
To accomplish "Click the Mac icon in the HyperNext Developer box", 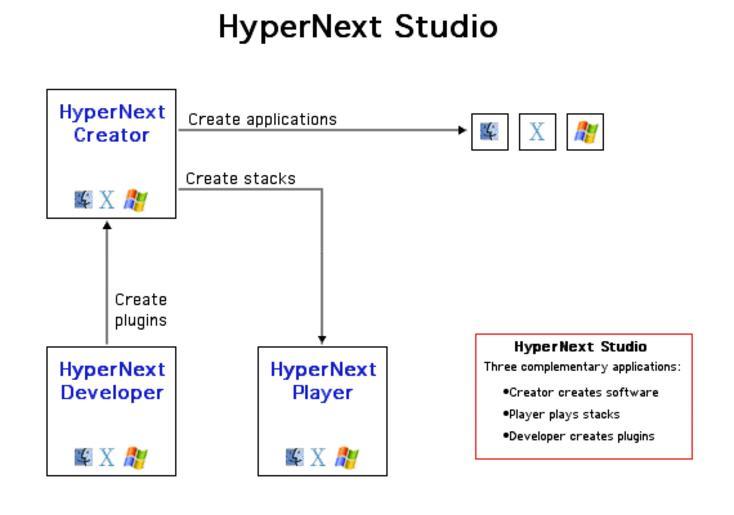I will (84, 458).
